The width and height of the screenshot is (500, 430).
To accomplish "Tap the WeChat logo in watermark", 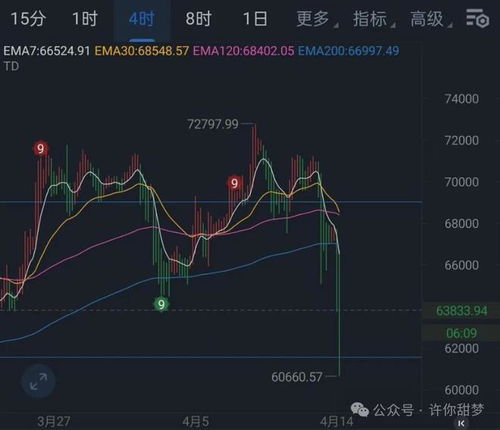I will [360, 410].
